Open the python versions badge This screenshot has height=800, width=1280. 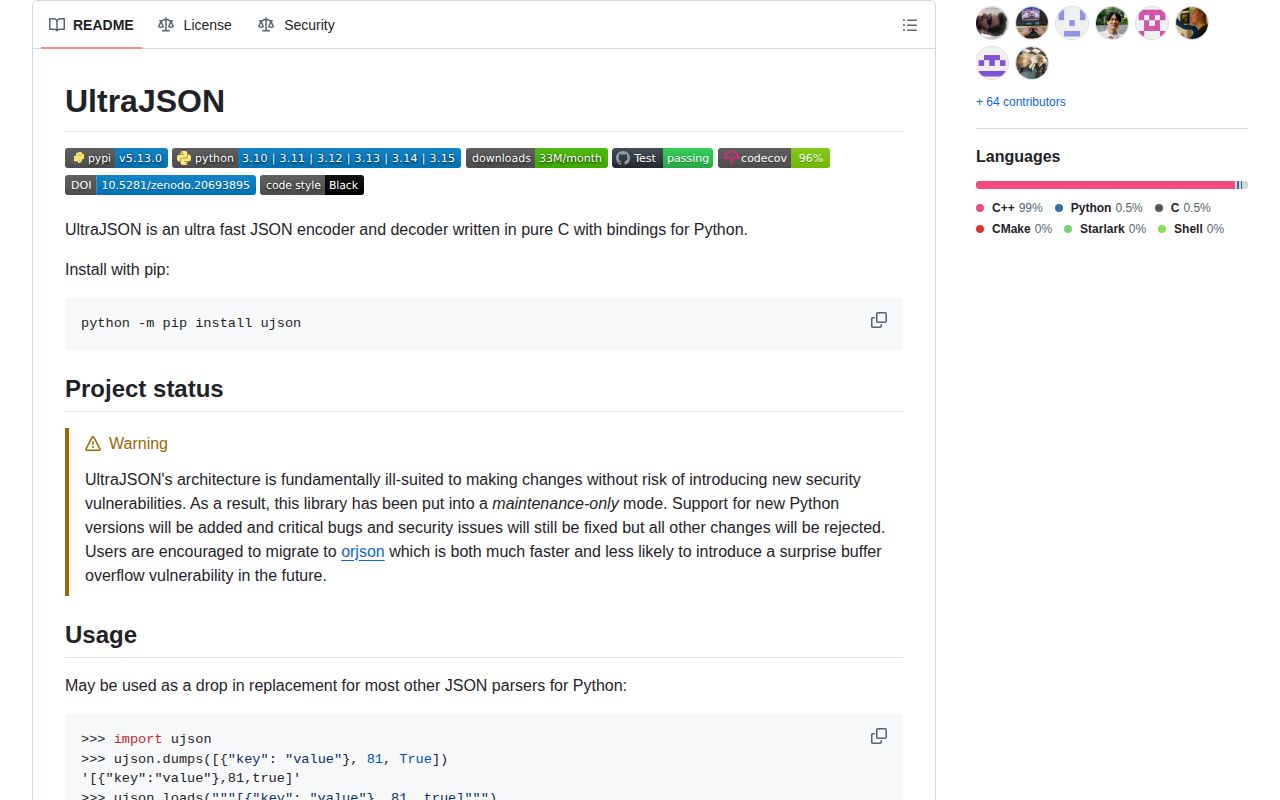point(316,158)
